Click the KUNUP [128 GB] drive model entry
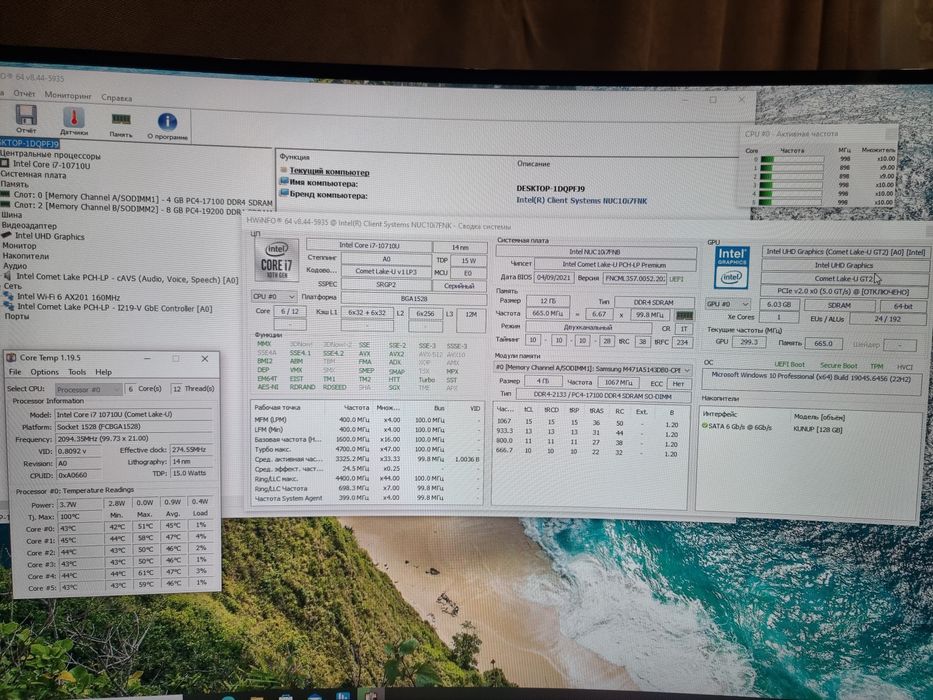 click(818, 429)
